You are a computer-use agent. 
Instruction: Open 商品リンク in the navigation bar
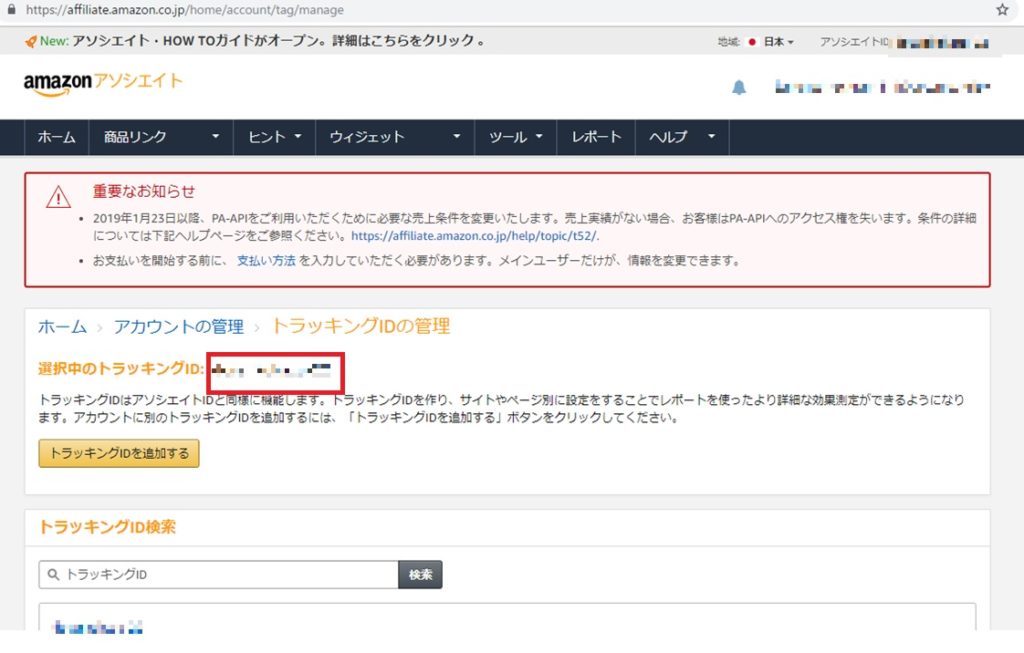click(x=135, y=137)
